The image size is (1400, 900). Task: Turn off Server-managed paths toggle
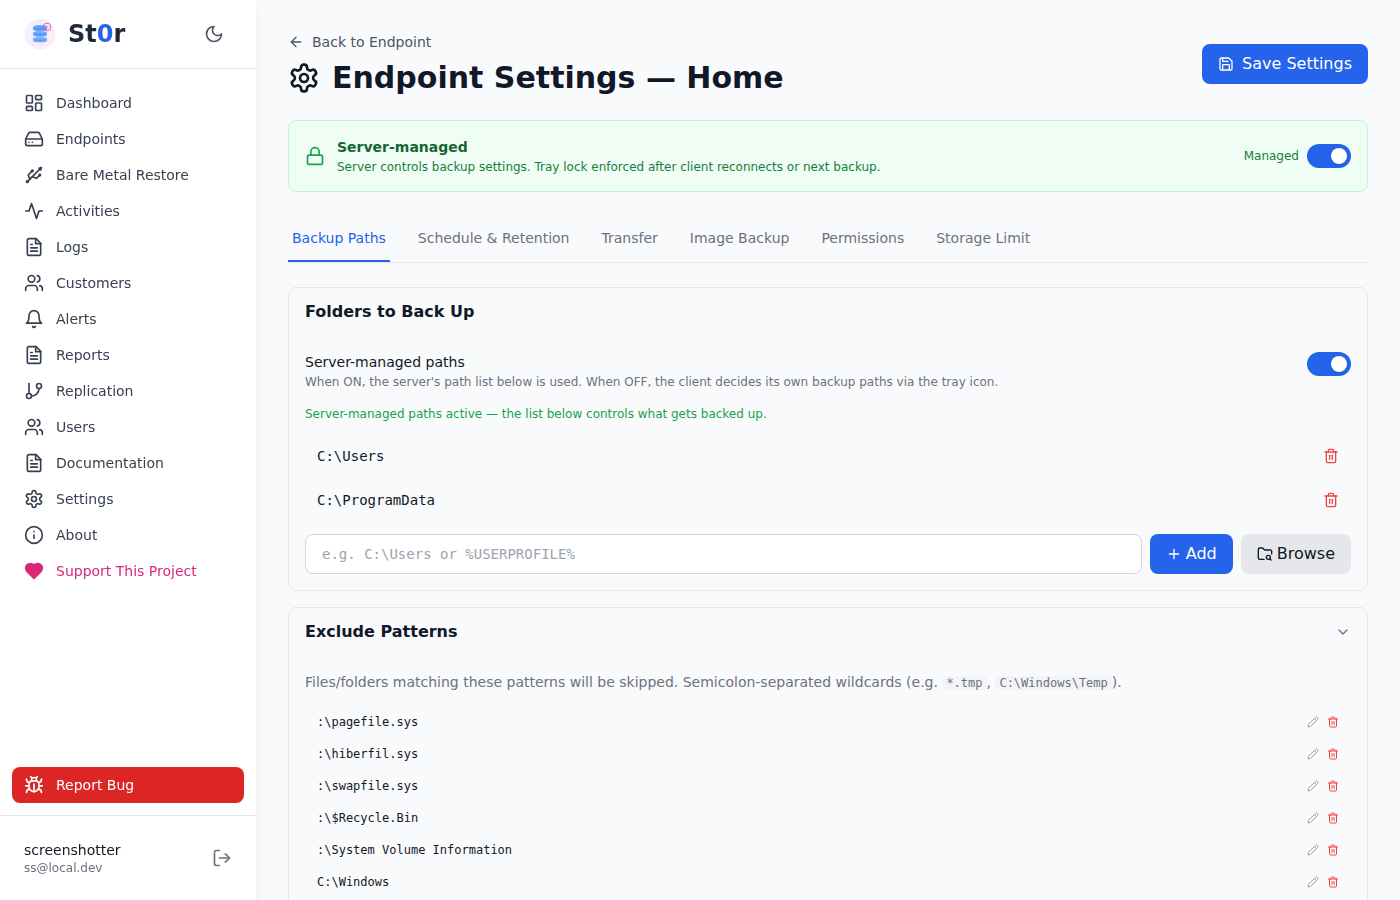1329,364
